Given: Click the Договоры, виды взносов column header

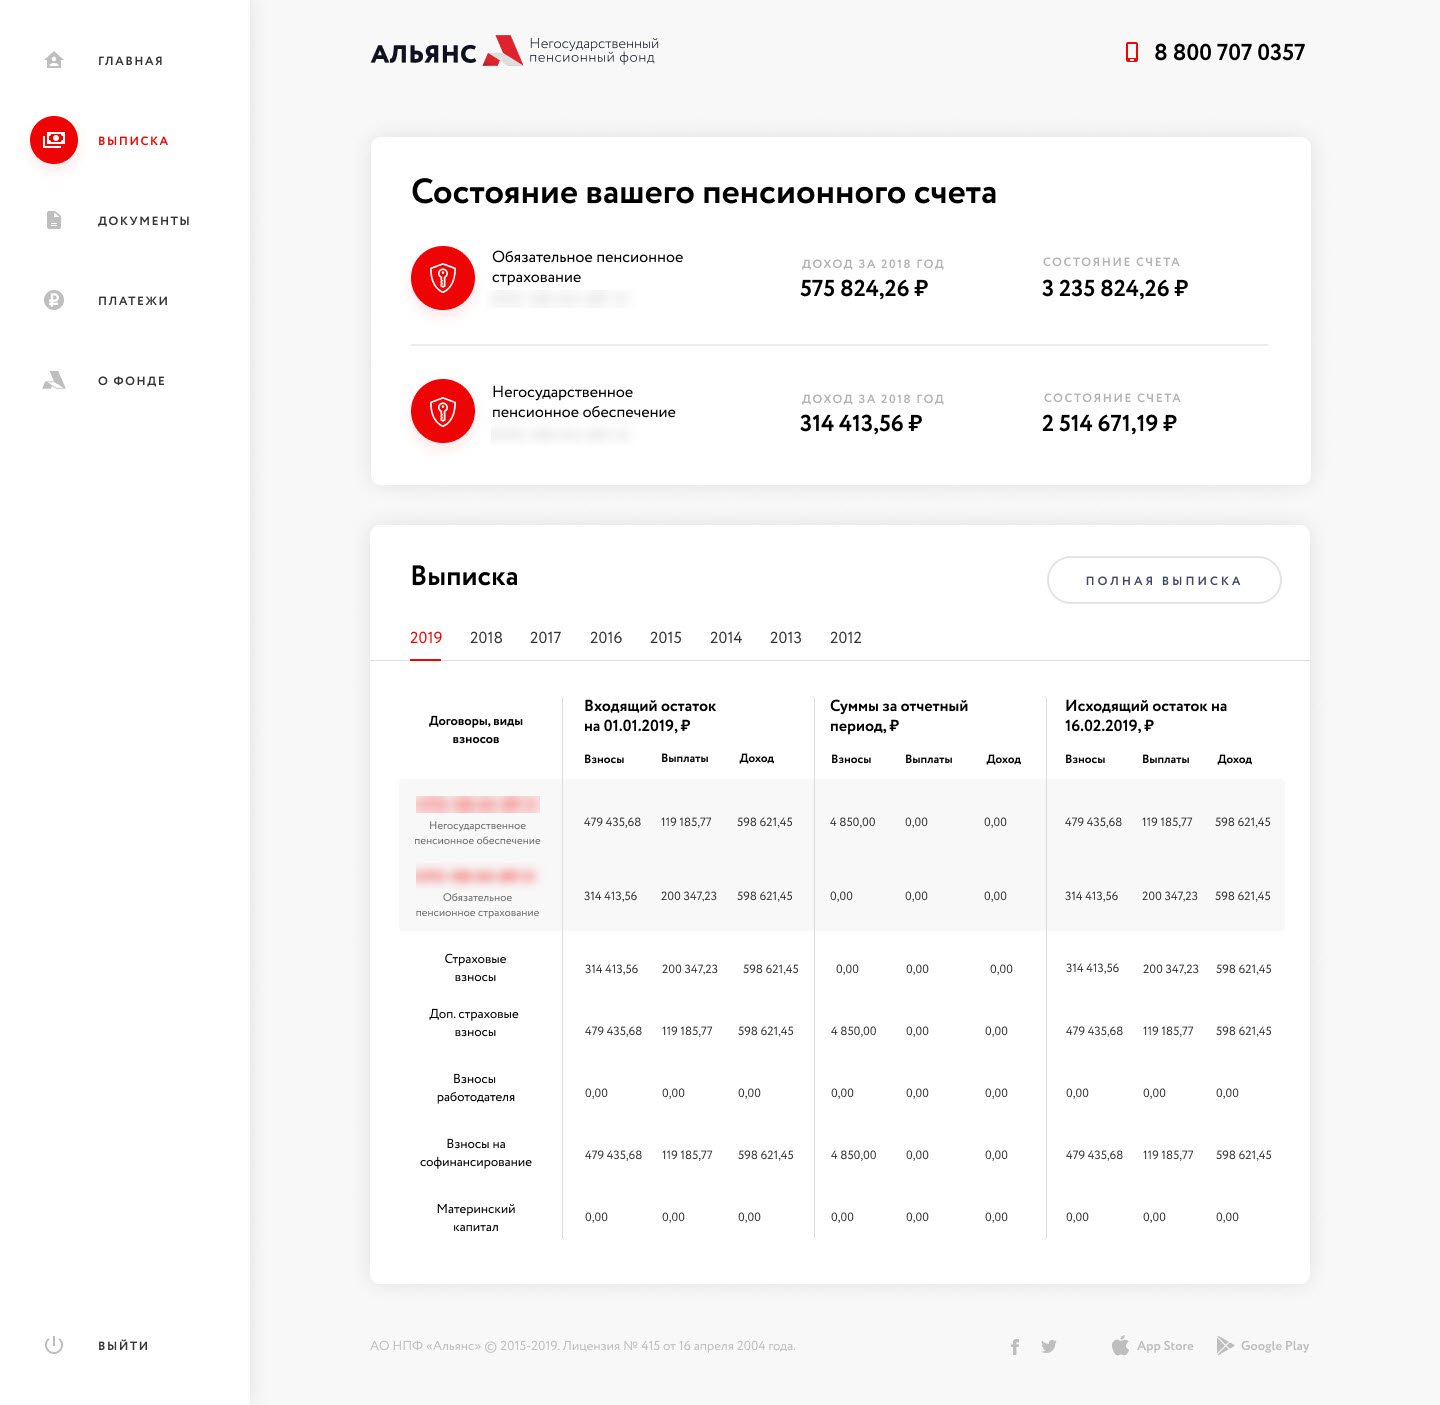Looking at the screenshot, I should (x=476, y=730).
